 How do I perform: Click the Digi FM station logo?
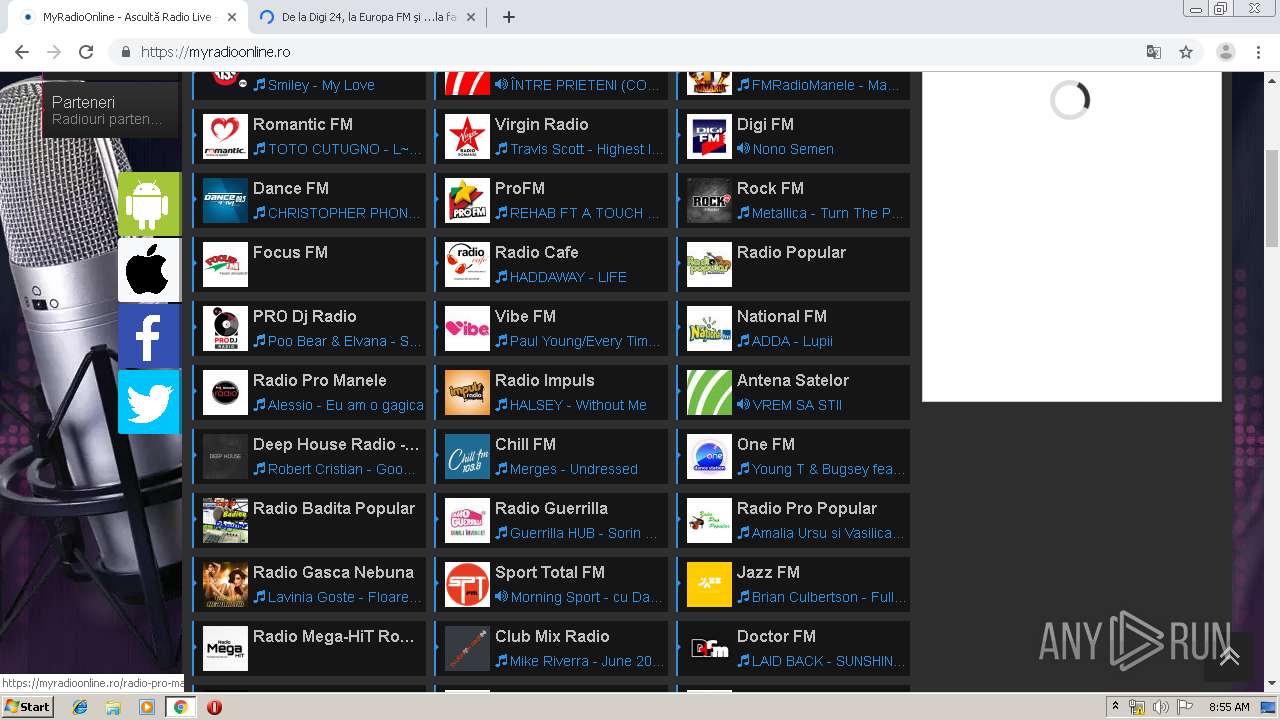[x=709, y=137]
